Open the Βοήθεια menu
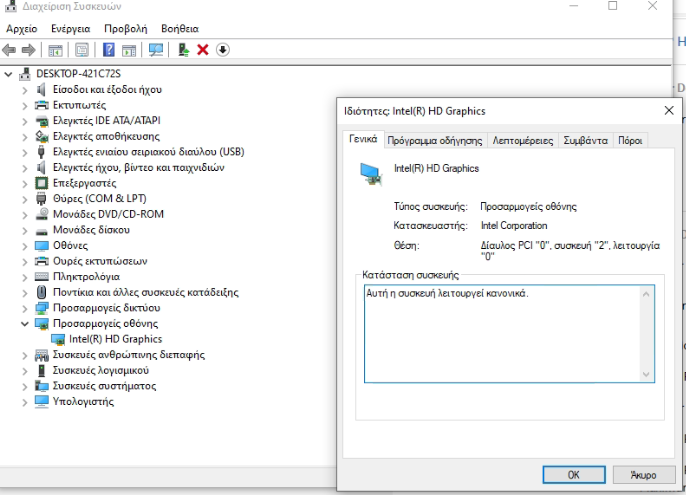 (180, 29)
